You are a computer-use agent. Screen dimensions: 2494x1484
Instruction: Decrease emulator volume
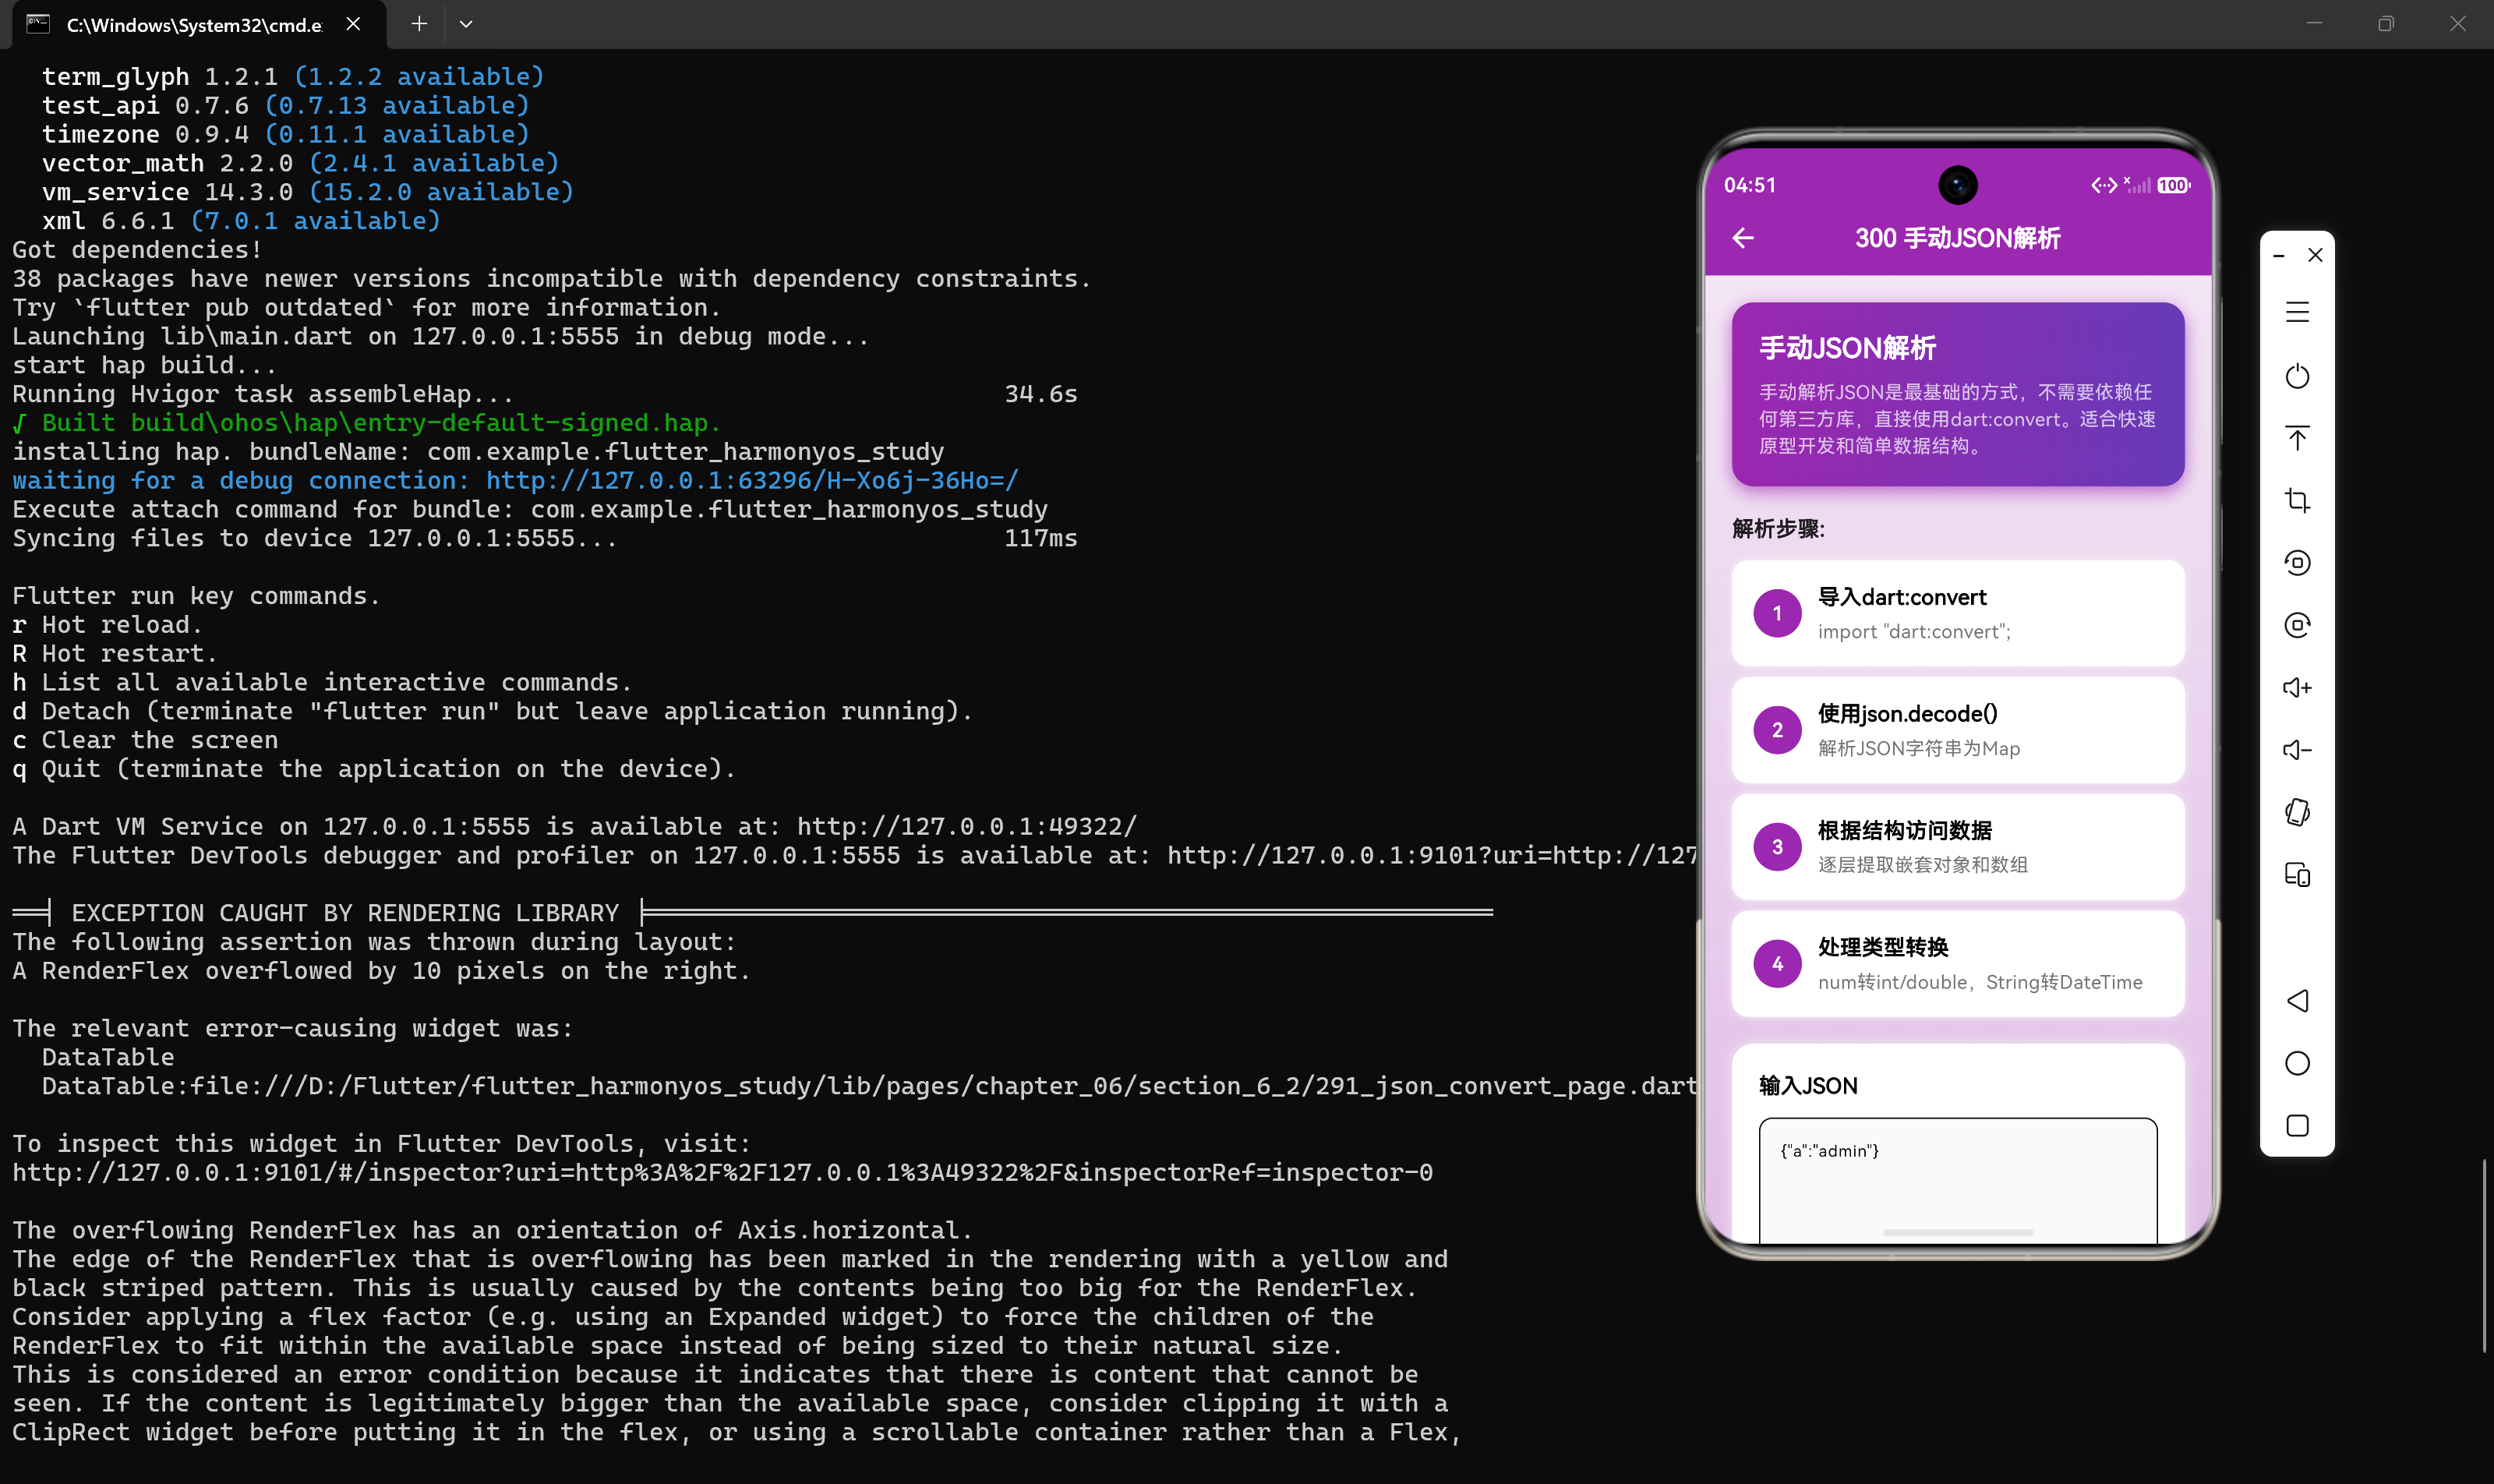(2297, 750)
